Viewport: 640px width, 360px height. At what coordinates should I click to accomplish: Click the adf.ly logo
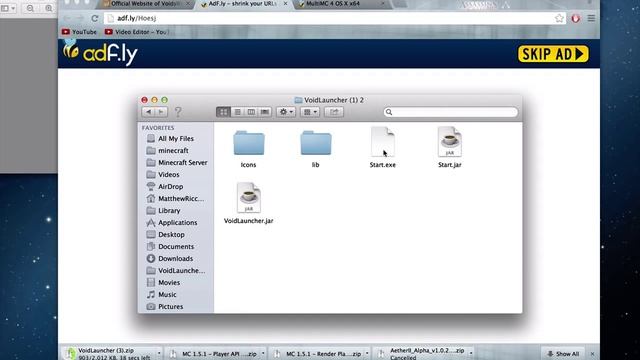click(100, 53)
